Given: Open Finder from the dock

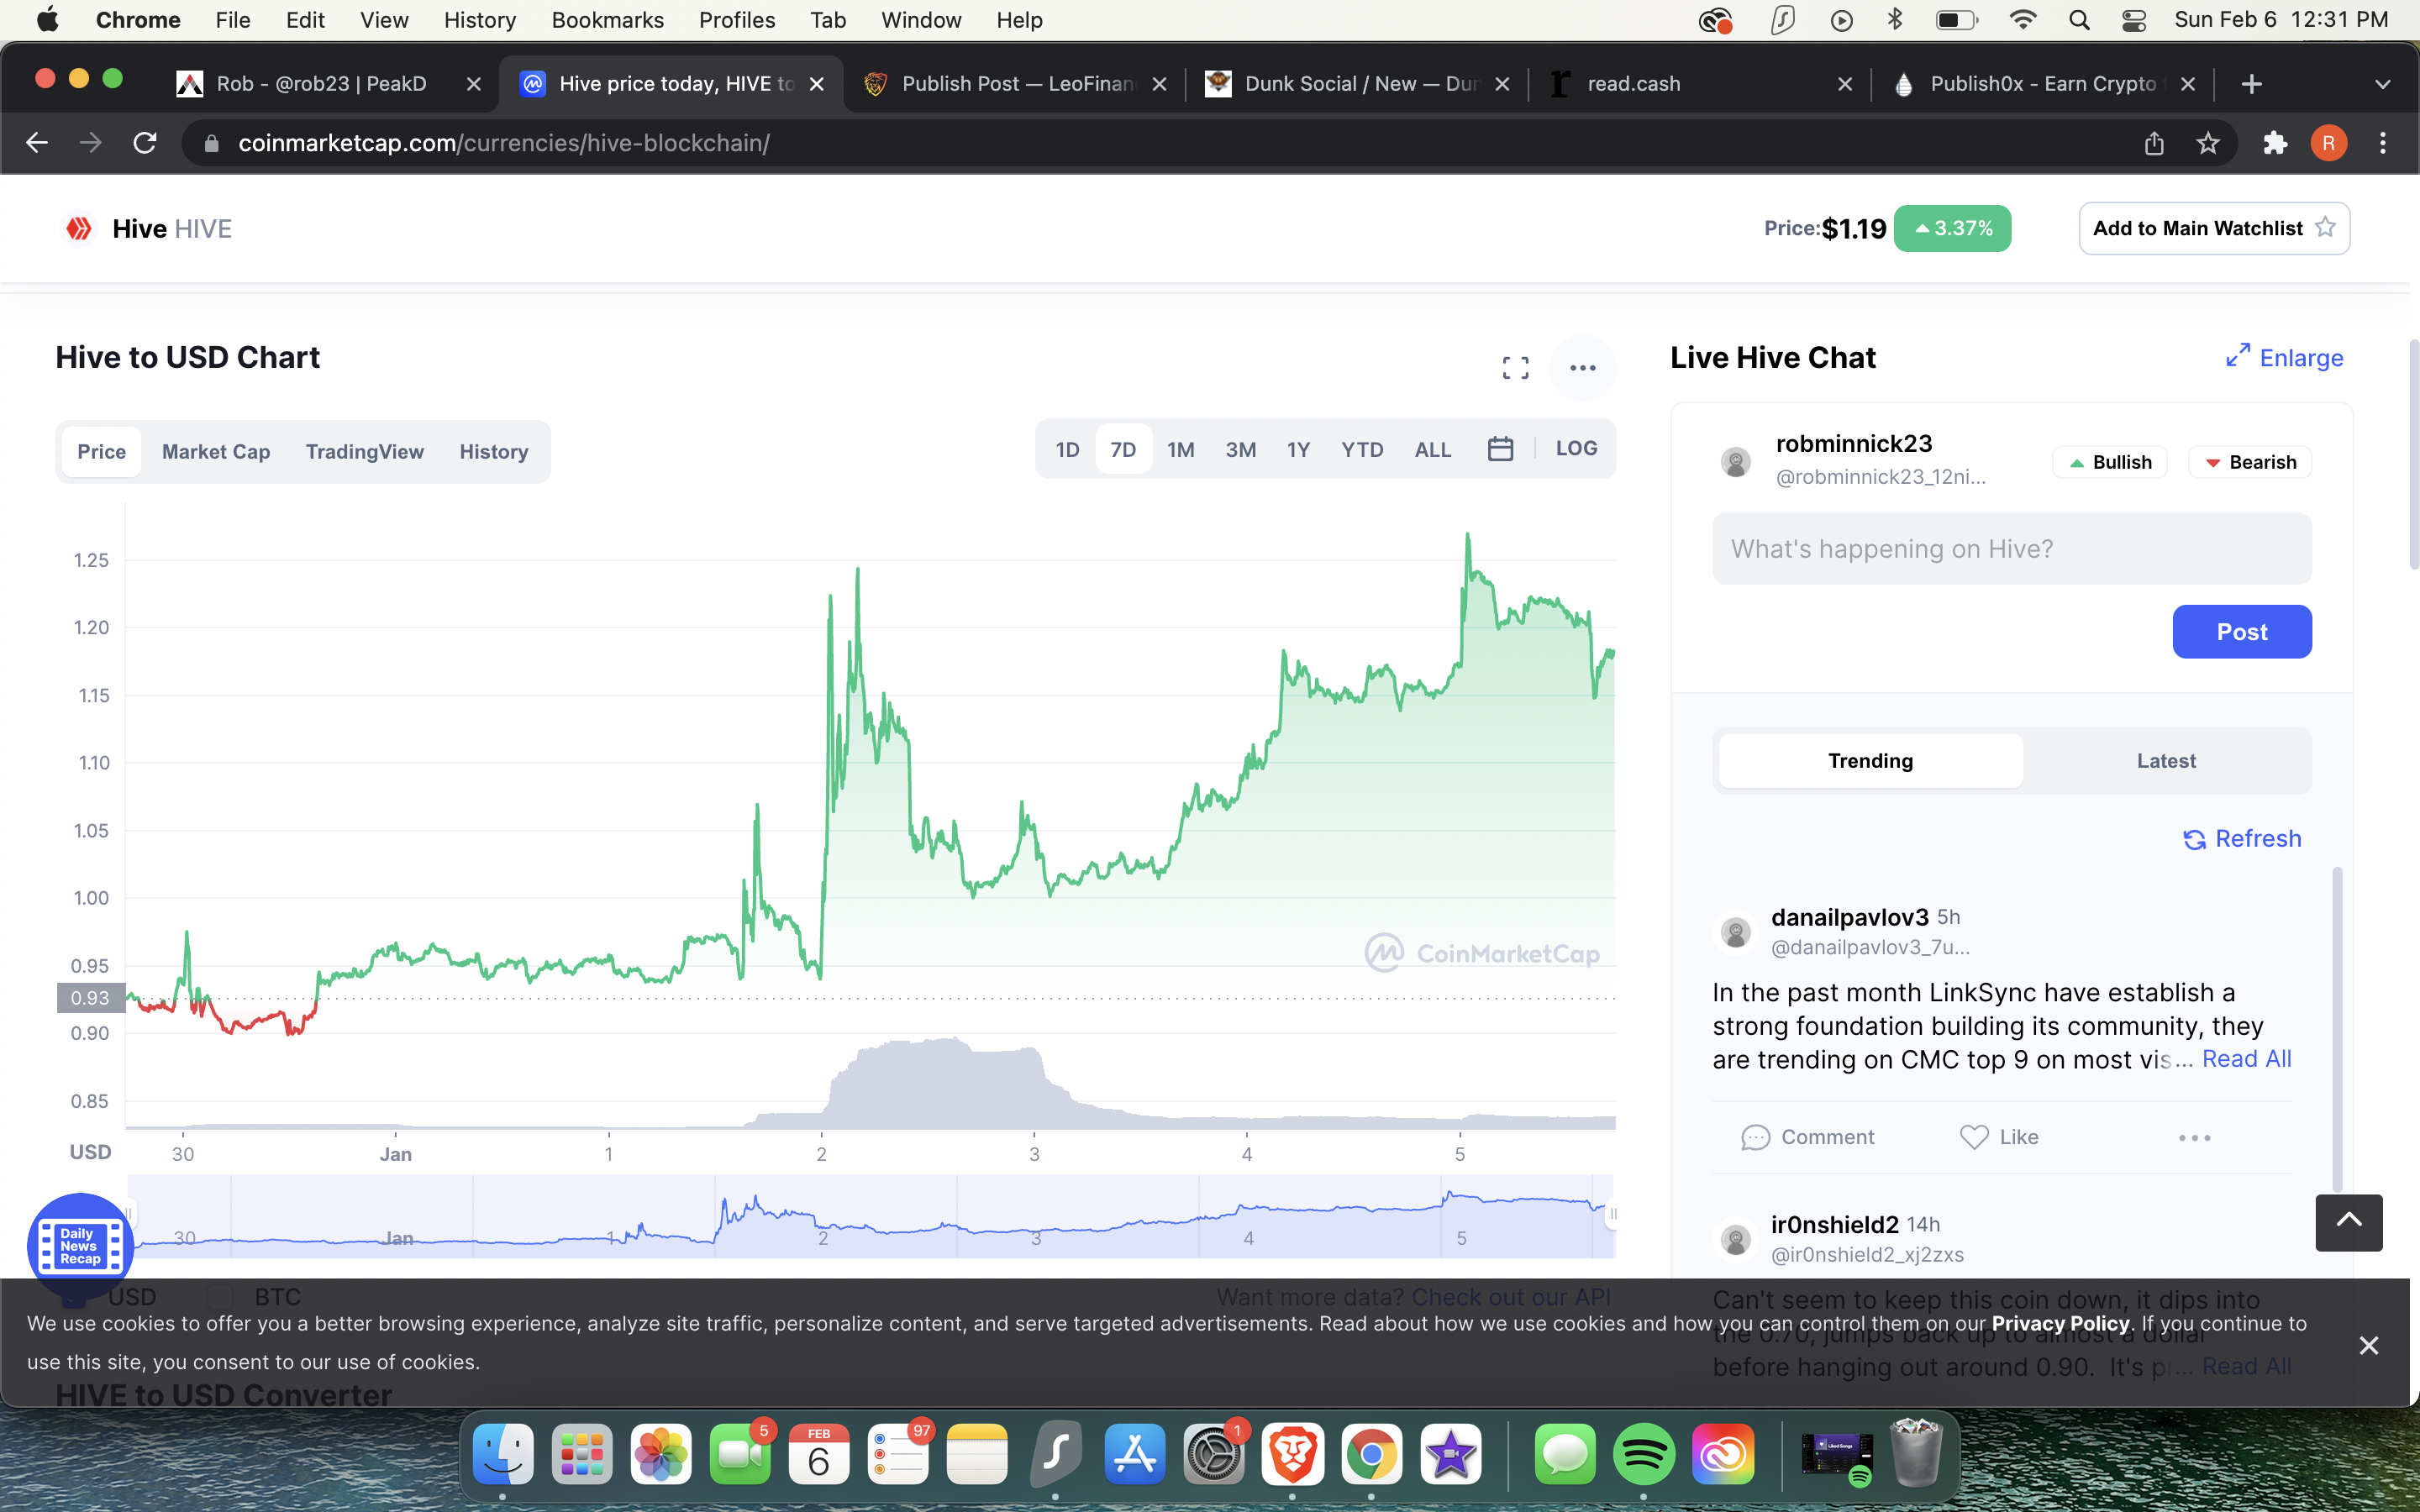Looking at the screenshot, I should [x=503, y=1453].
